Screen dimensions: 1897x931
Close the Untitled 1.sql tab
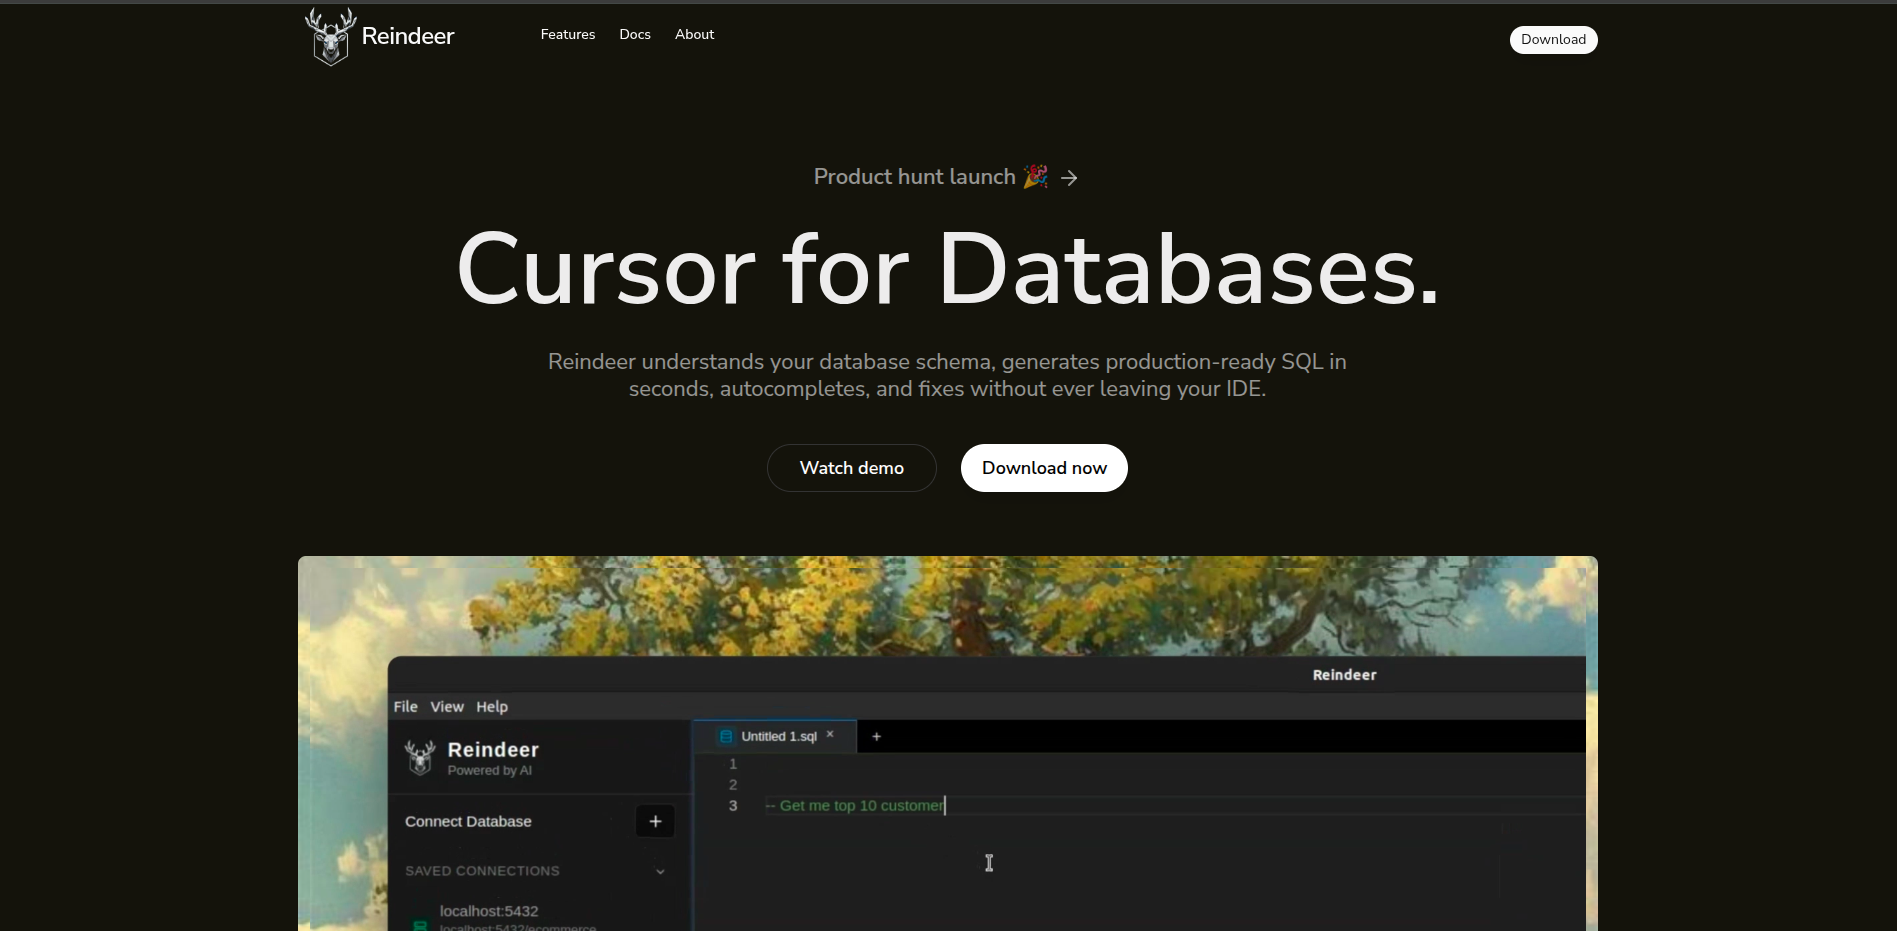click(x=830, y=734)
